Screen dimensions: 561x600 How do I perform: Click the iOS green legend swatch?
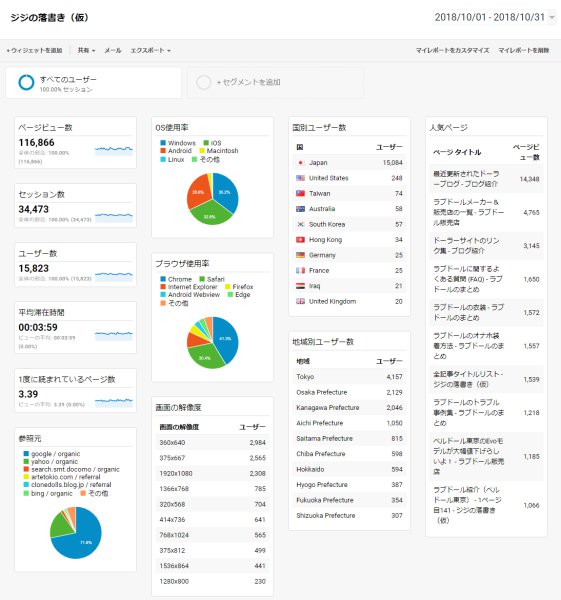click(206, 143)
